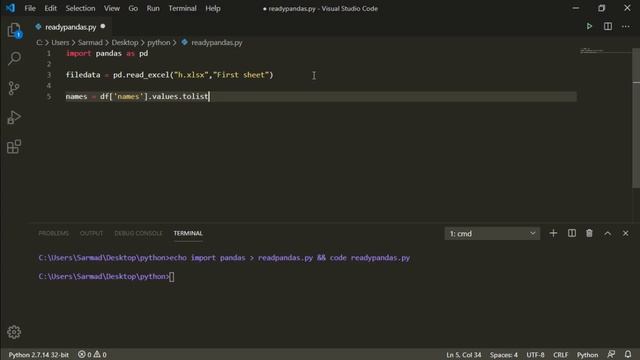This screenshot has height=360, width=640.
Task: Show errors and warnings count in status bar
Action: click(x=92, y=354)
